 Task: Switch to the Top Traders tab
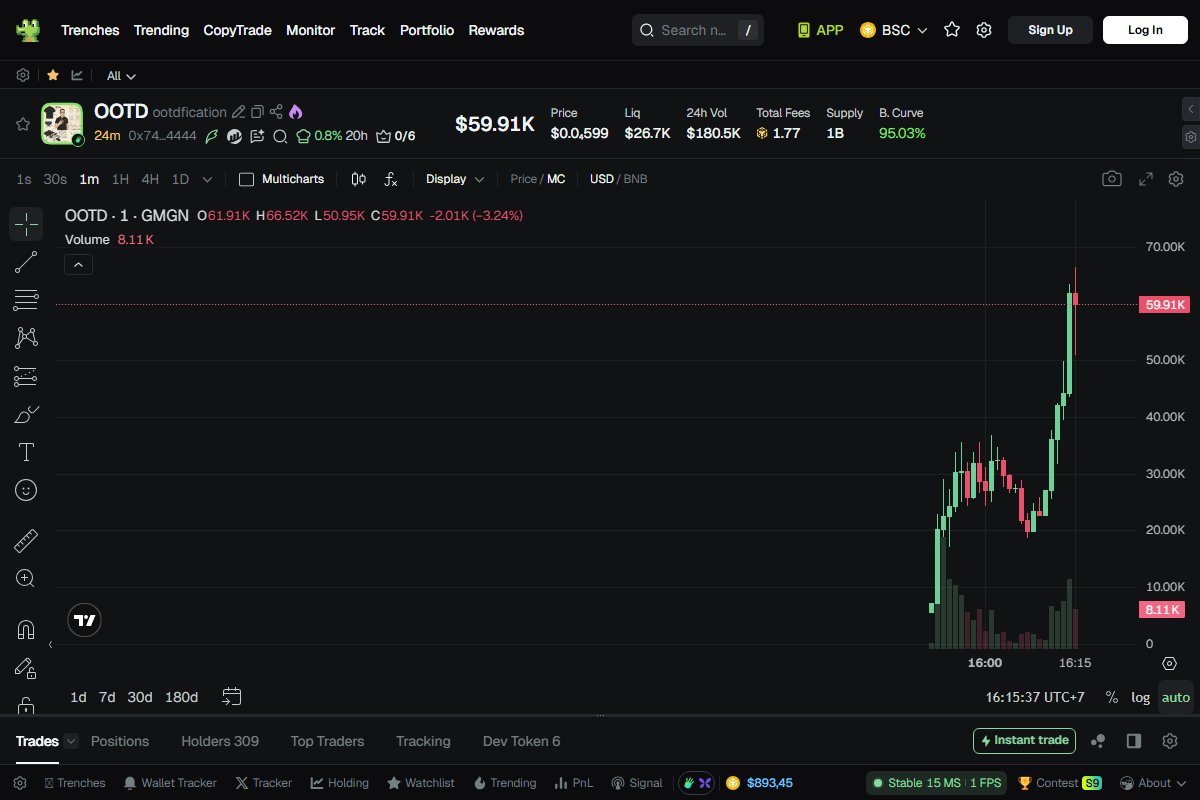[327, 741]
